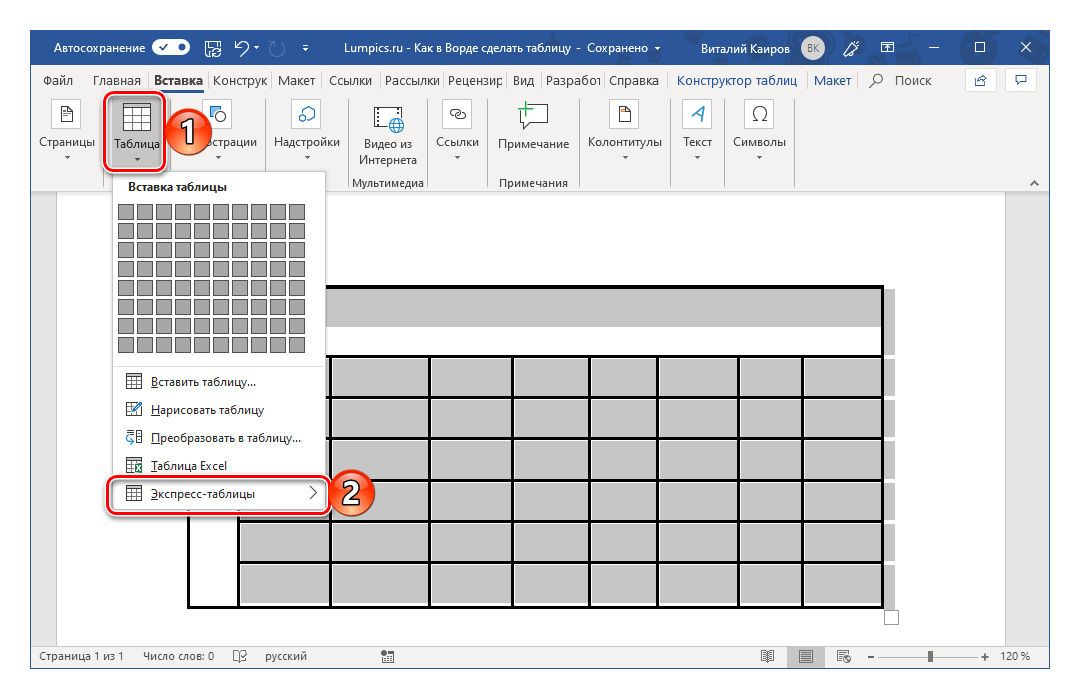The height and width of the screenshot is (699, 1080).
Task: Expand the Экспресс-таблицы submenu
Action: (x=218, y=493)
